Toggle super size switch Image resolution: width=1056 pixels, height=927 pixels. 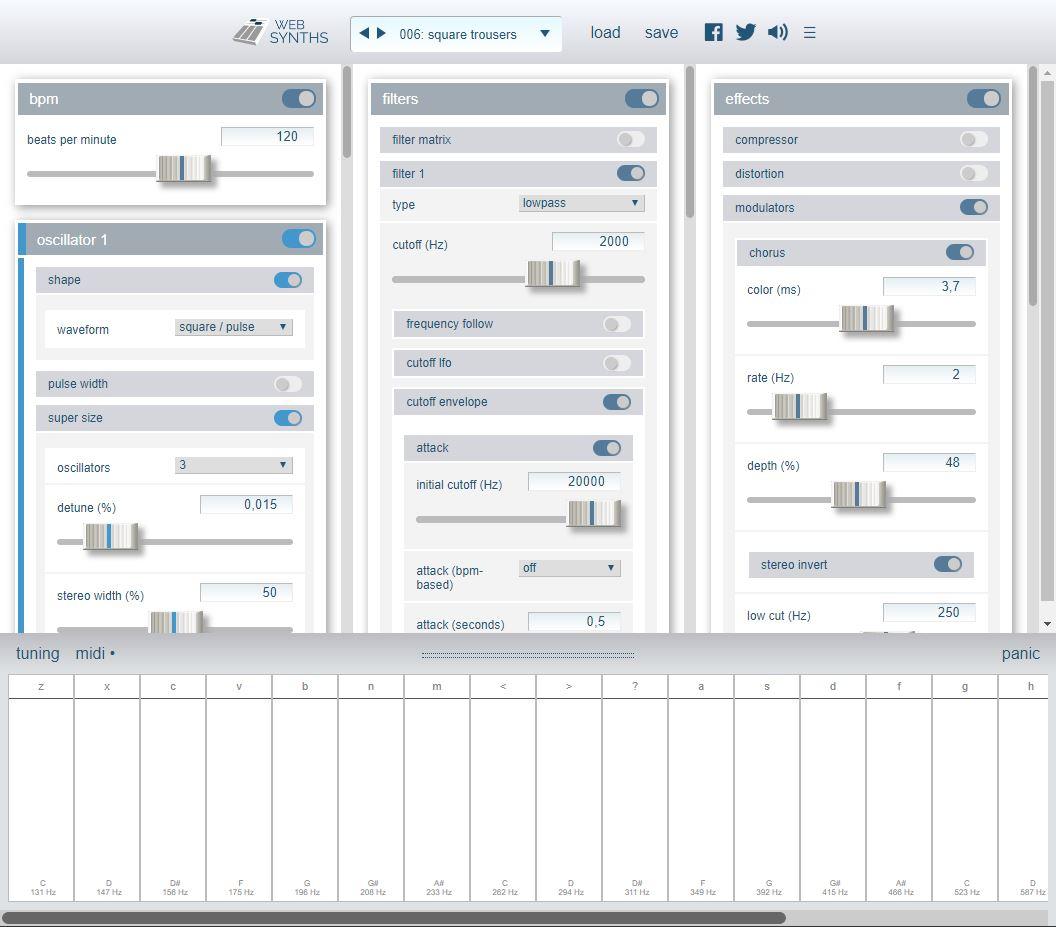tap(288, 418)
